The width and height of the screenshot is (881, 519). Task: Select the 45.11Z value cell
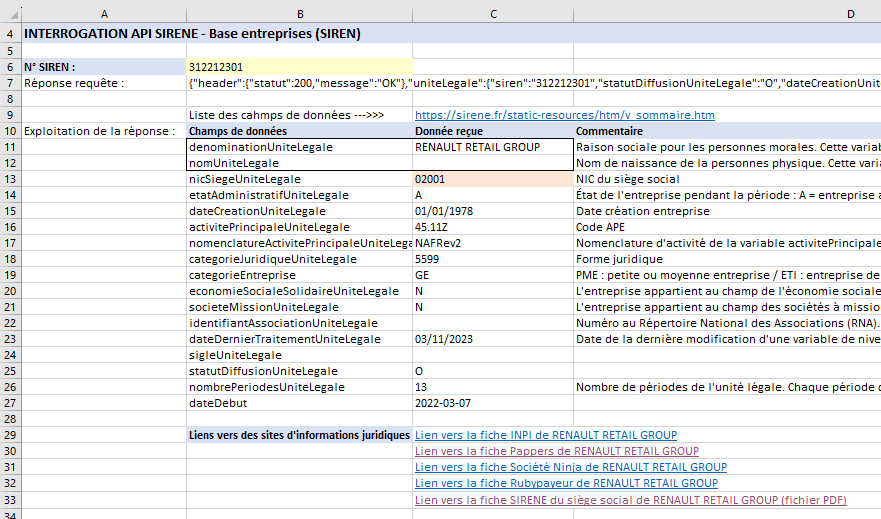(x=493, y=227)
